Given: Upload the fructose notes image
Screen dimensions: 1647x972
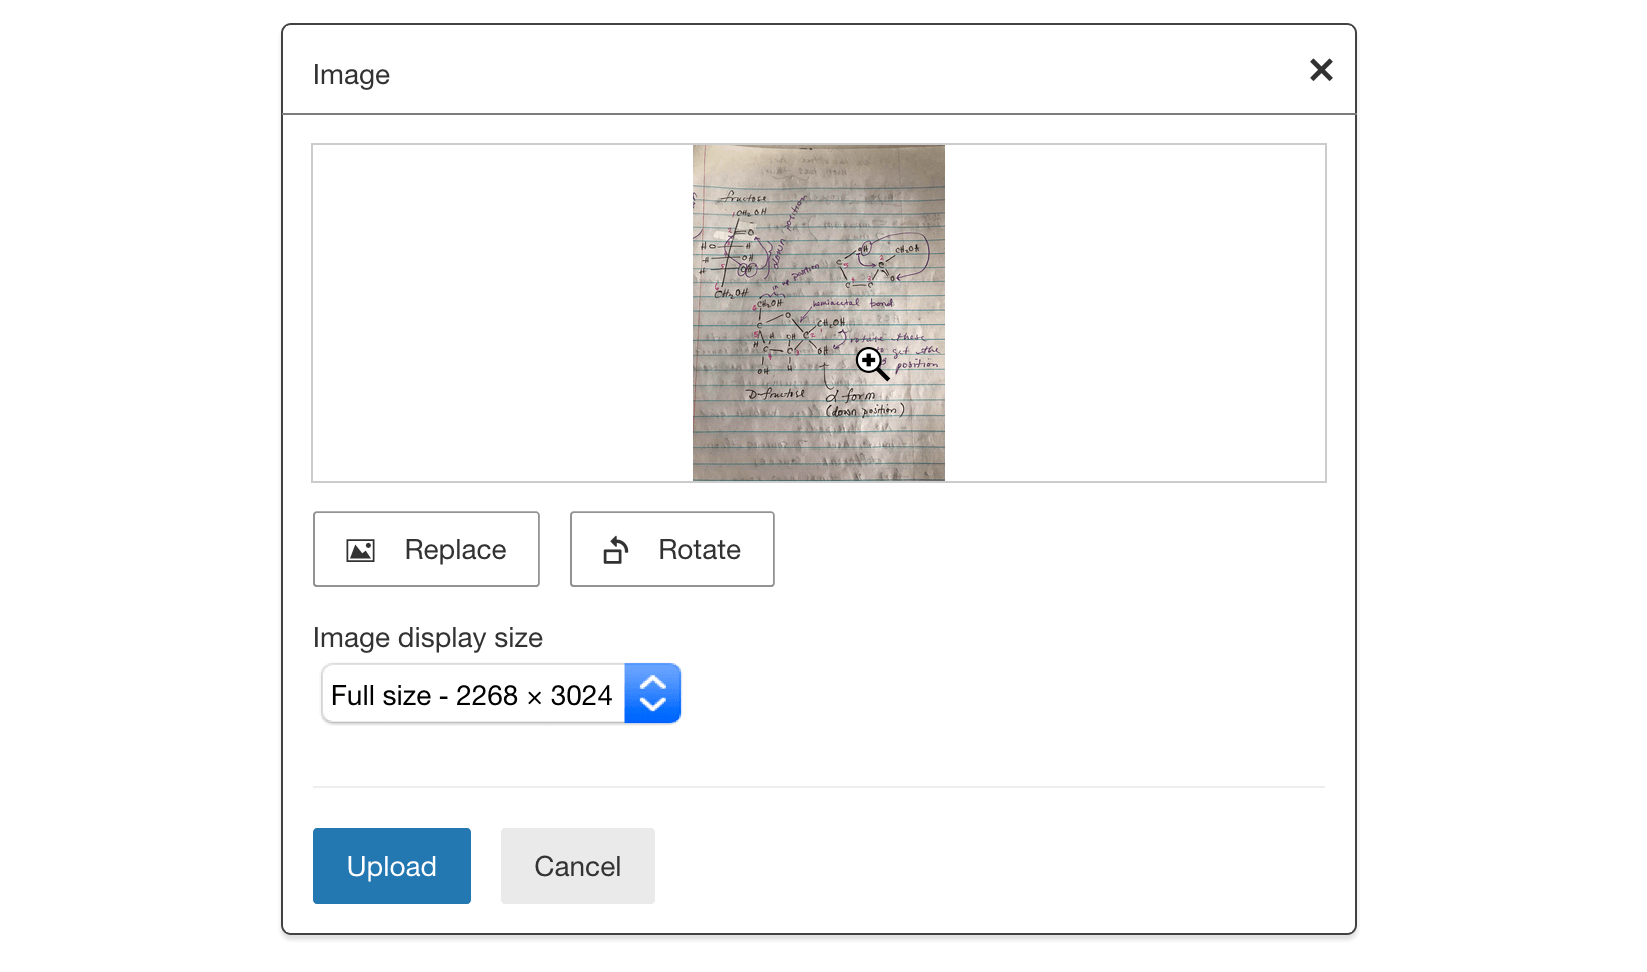Looking at the screenshot, I should coord(391,866).
